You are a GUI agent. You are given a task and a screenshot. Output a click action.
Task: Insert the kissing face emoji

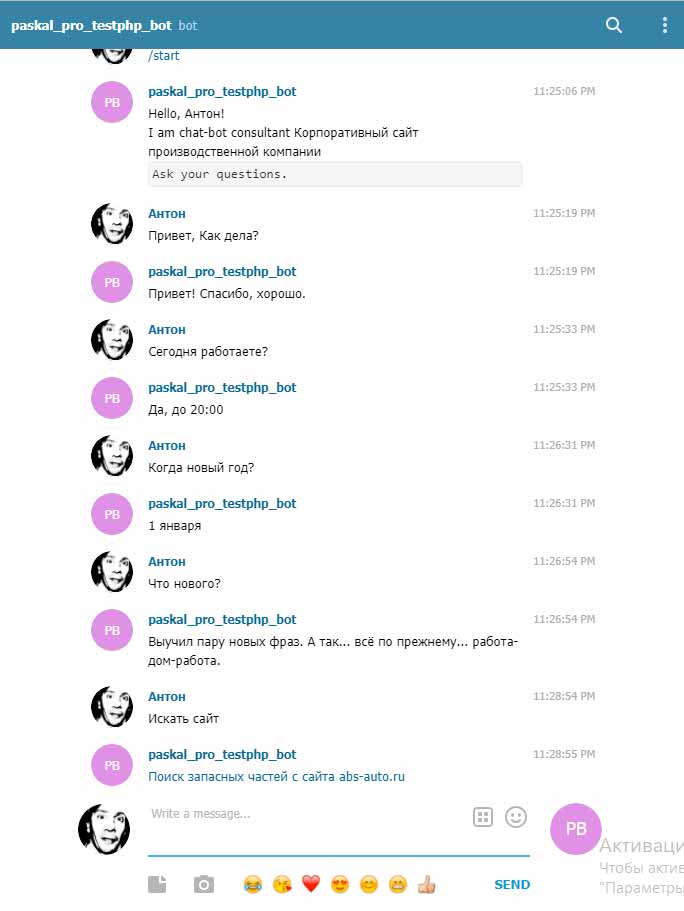(x=281, y=884)
